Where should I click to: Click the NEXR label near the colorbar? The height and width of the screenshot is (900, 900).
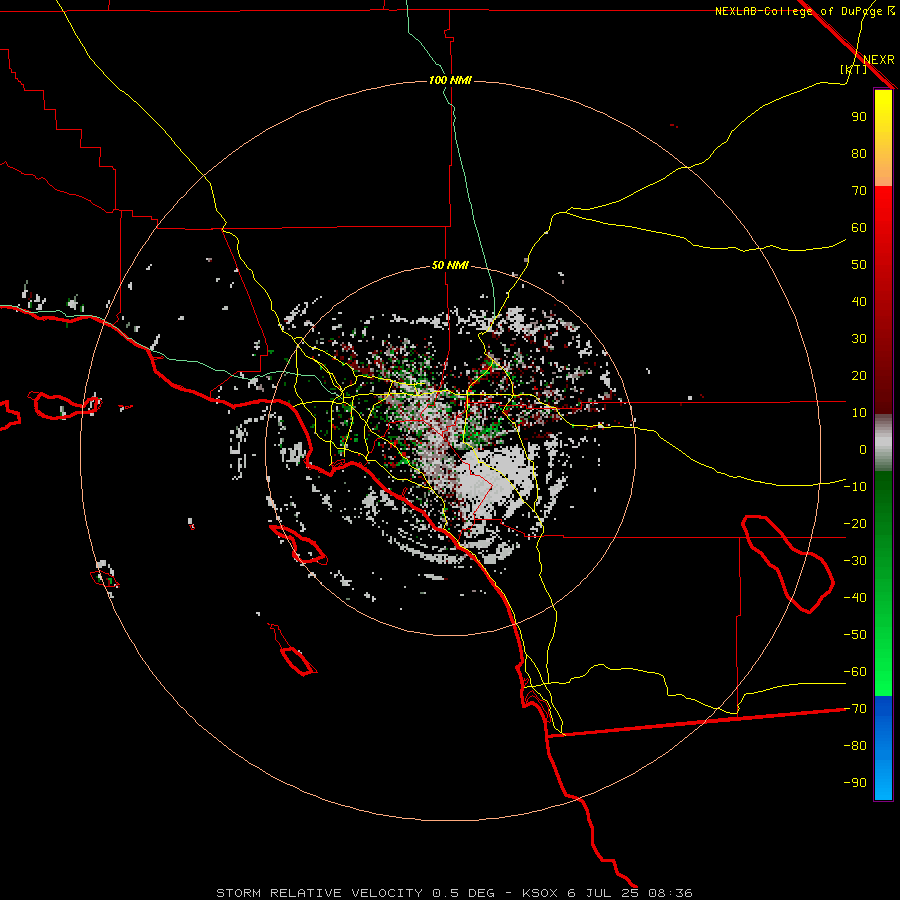coord(879,60)
